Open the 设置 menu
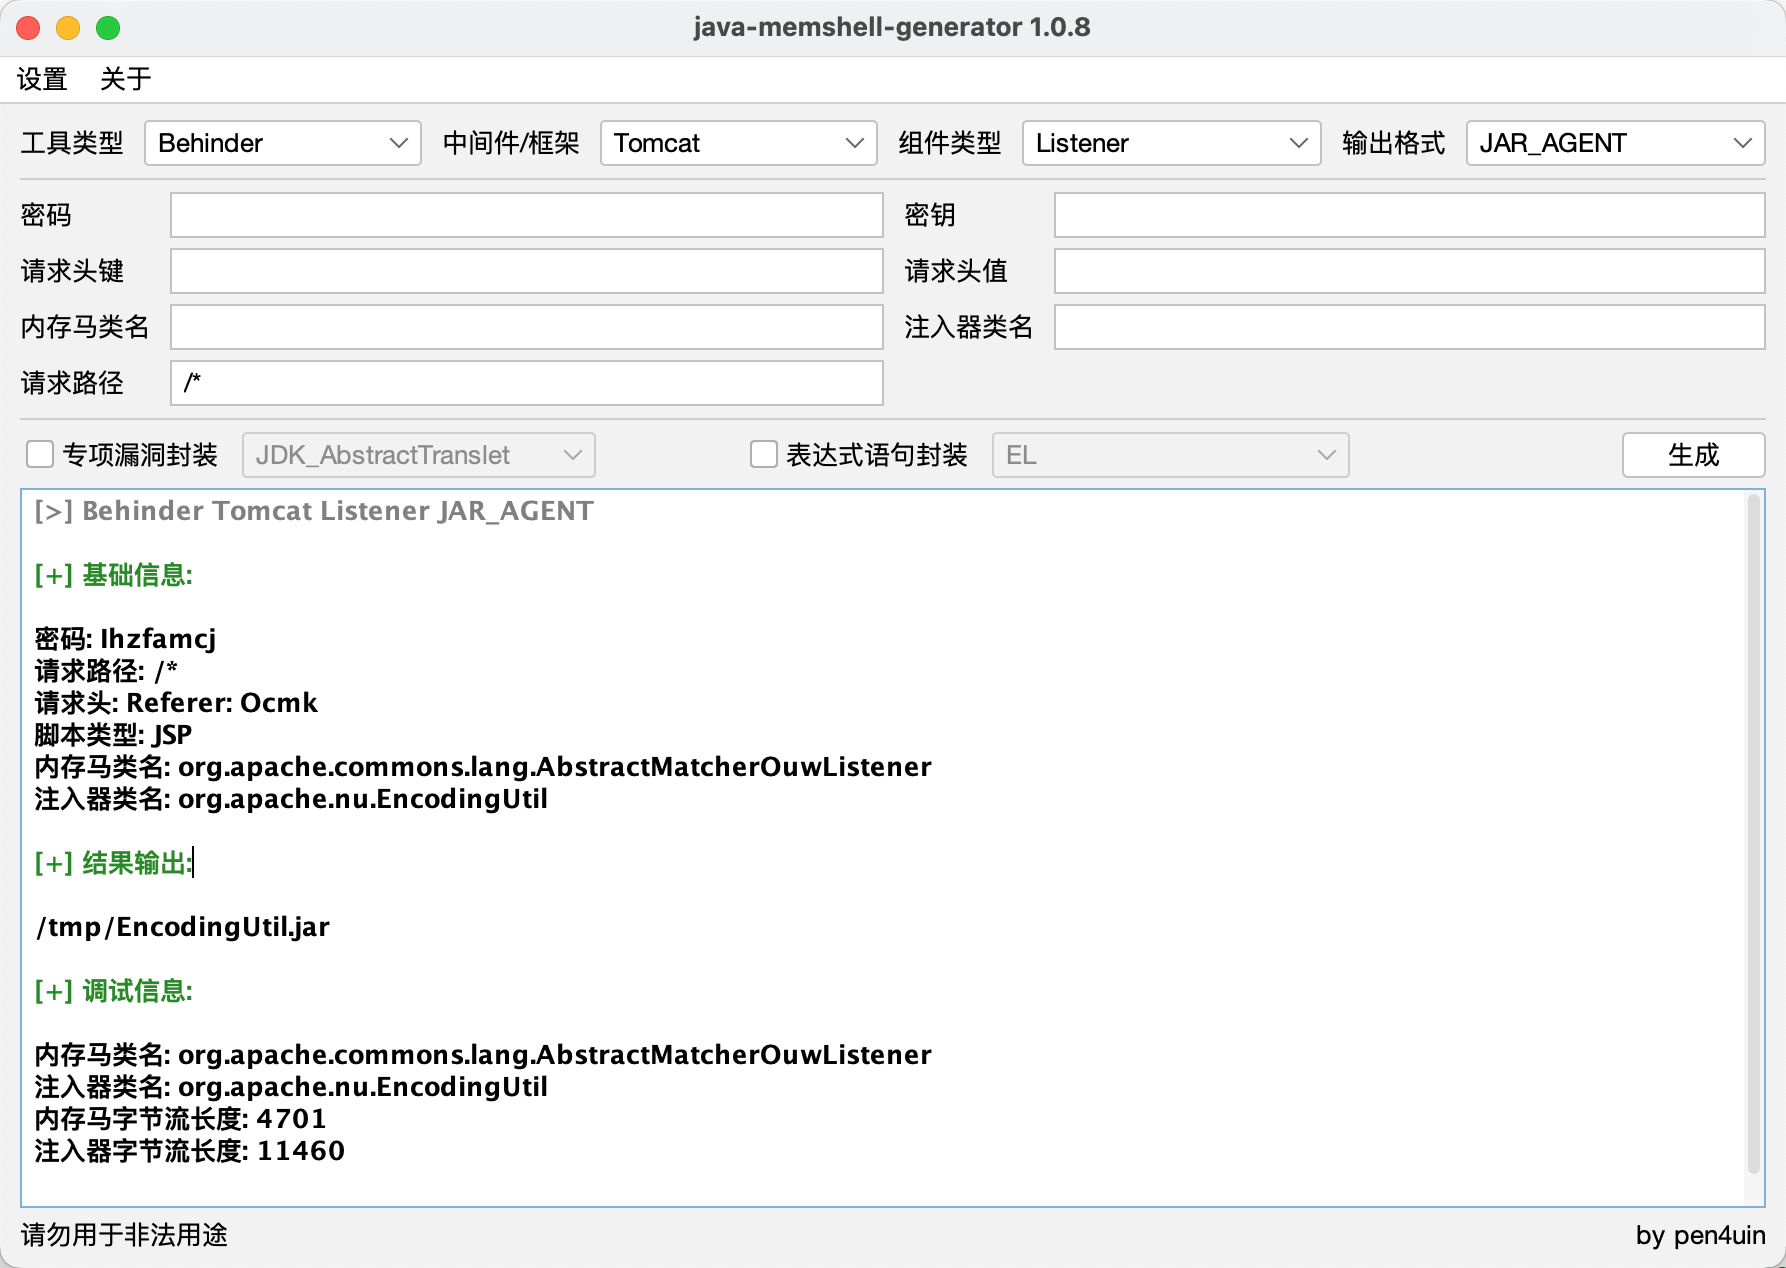The image size is (1786, 1268). tap(42, 79)
